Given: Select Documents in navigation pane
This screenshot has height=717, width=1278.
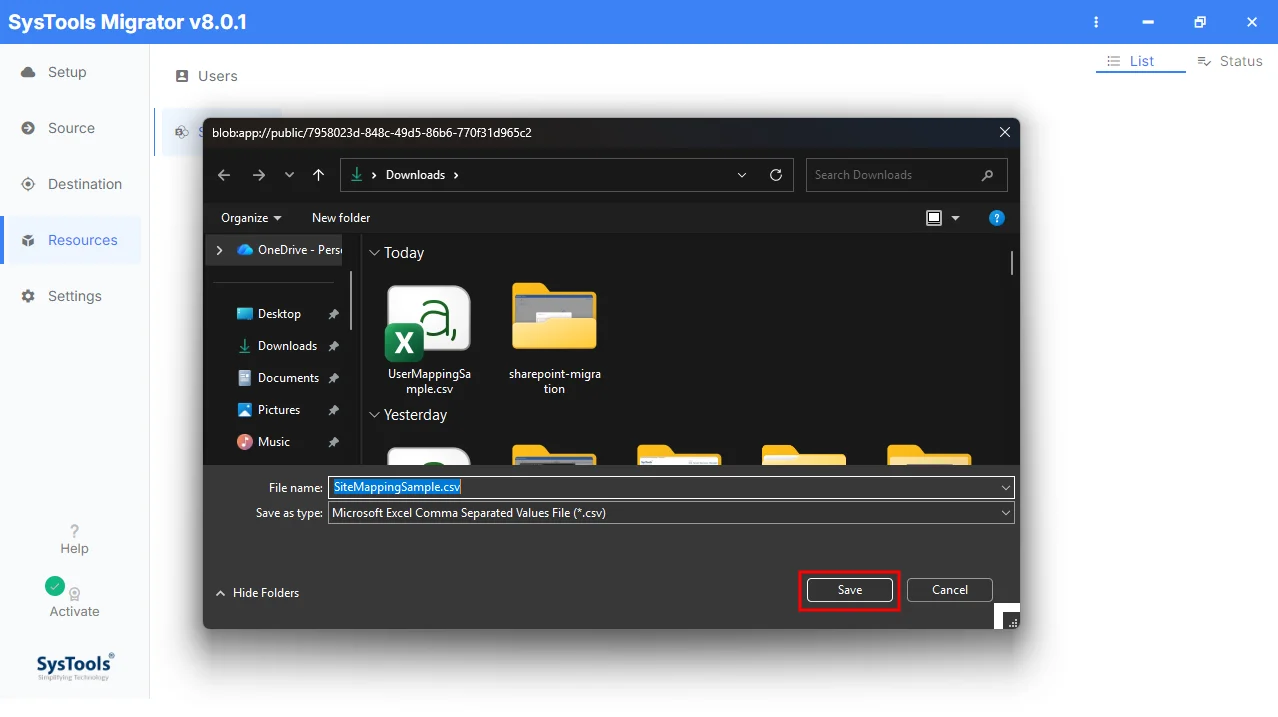Looking at the screenshot, I should [288, 378].
